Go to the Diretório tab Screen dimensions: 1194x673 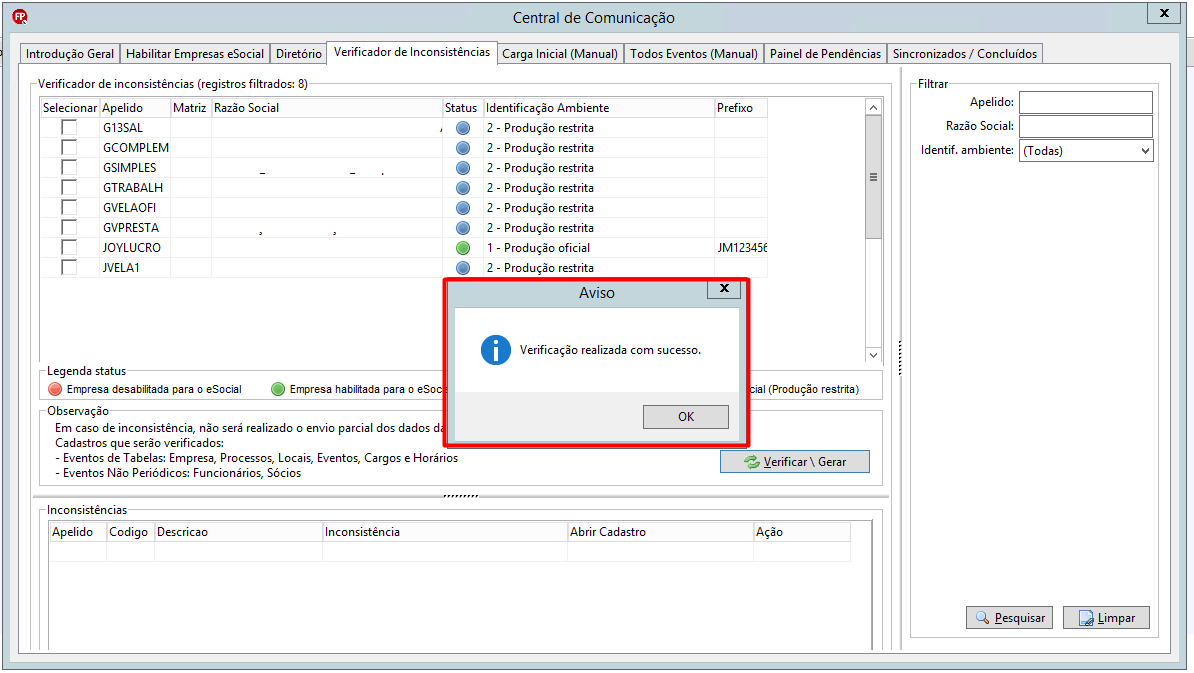pos(298,54)
